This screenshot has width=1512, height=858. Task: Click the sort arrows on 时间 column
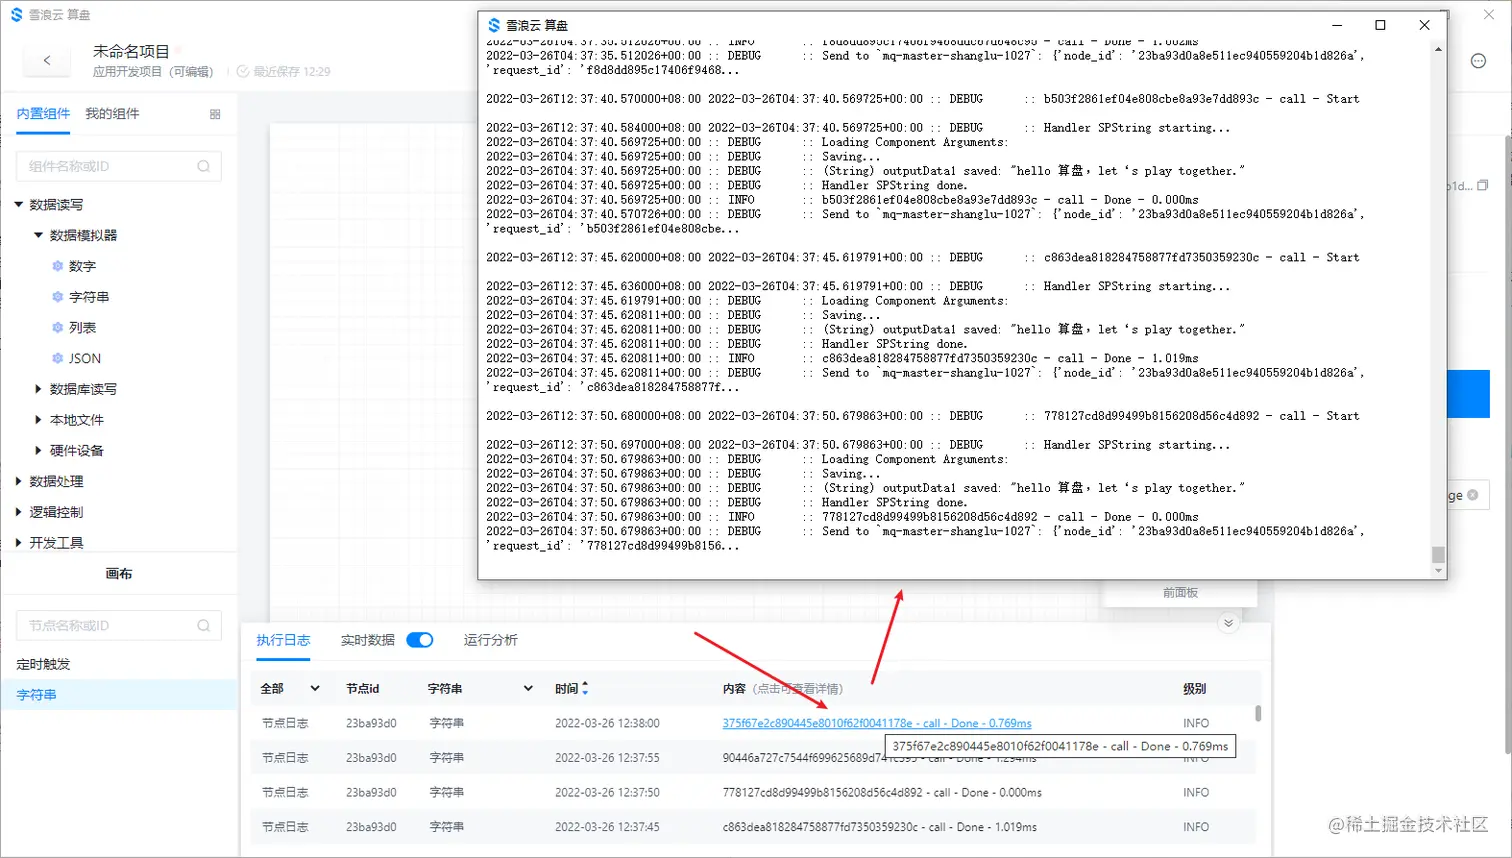point(585,688)
